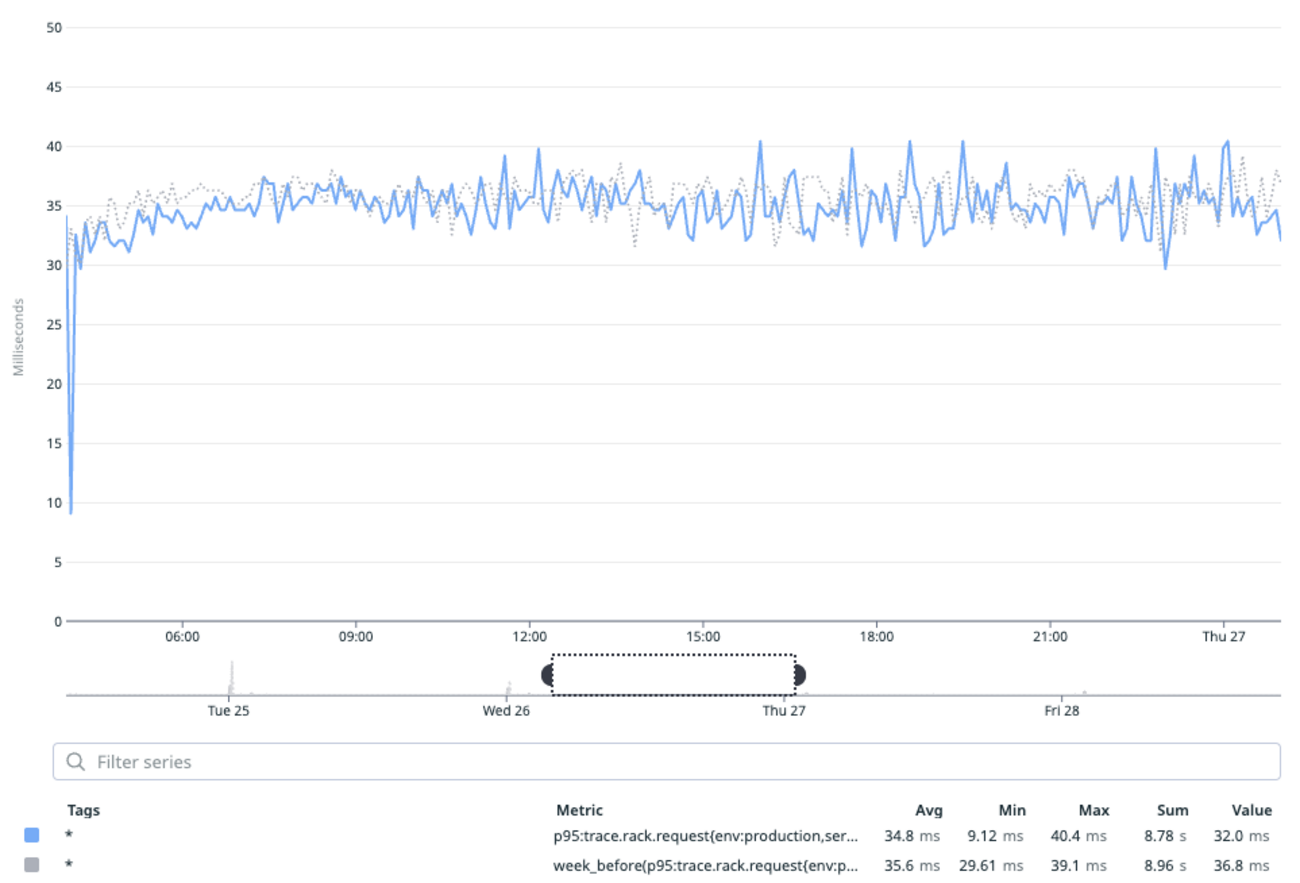
Task: Sort series by Min column
Action: pos(1012,810)
